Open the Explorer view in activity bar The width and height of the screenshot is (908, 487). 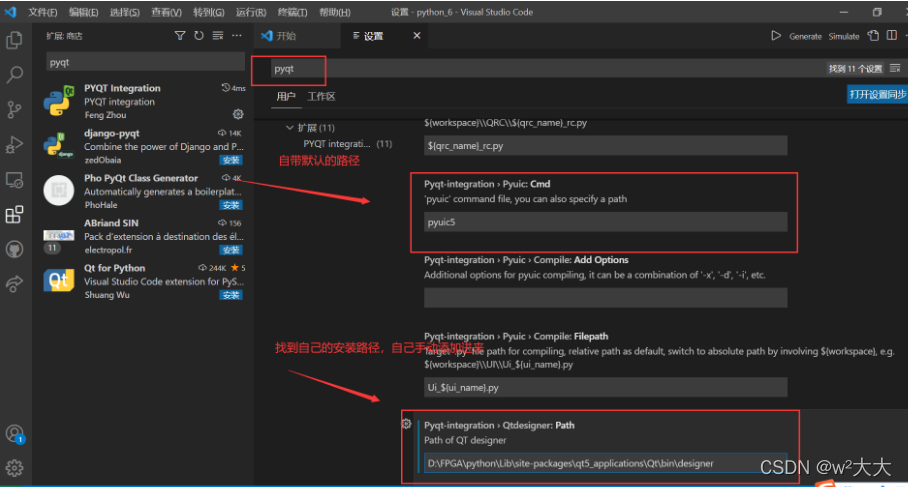(14, 39)
